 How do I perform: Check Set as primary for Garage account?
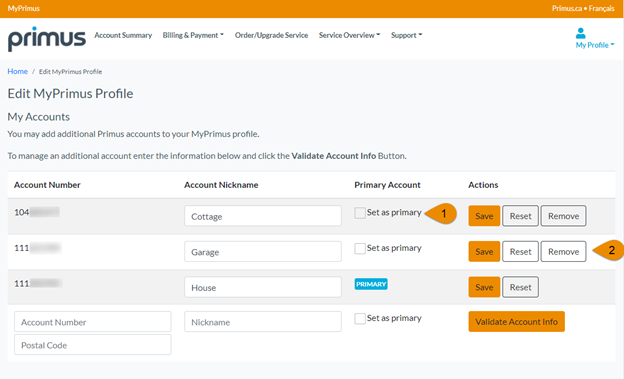click(360, 248)
